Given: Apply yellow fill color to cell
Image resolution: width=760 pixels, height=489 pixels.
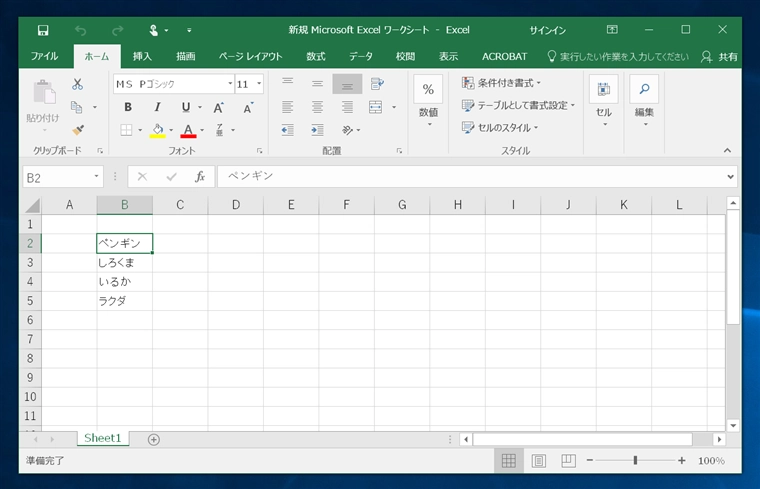Looking at the screenshot, I should 158,130.
